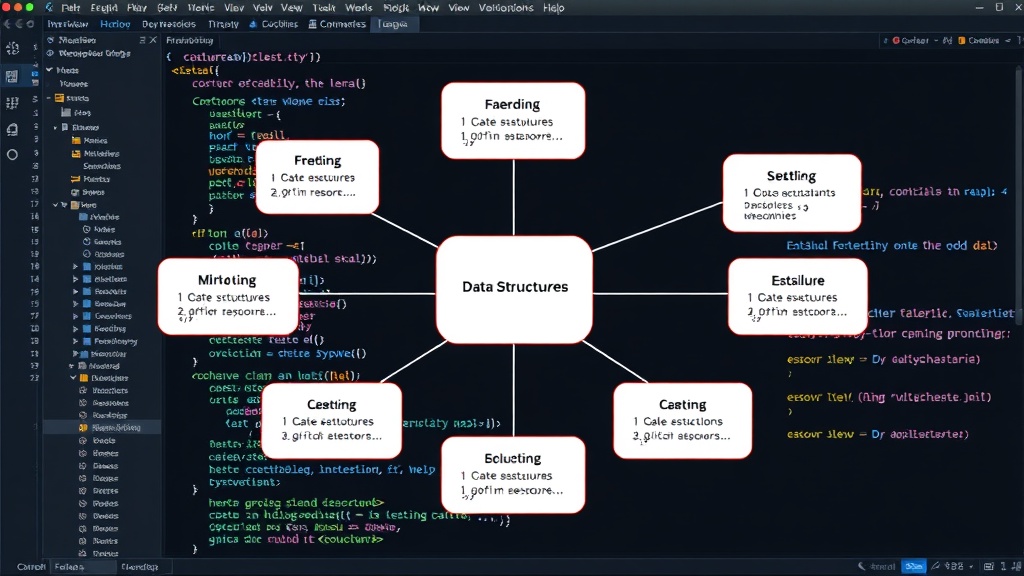Select the Faerding diagram node
1024x576 pixels.
[x=513, y=121]
